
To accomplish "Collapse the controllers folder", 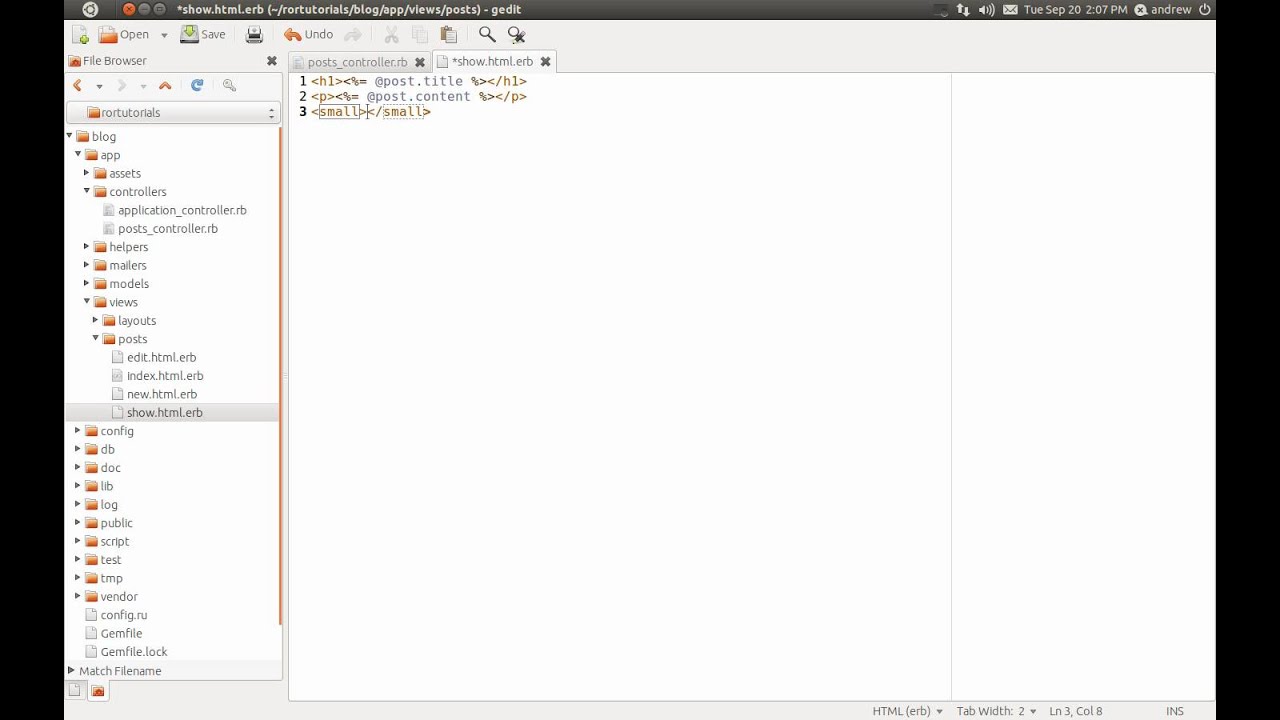I will click(87, 191).
